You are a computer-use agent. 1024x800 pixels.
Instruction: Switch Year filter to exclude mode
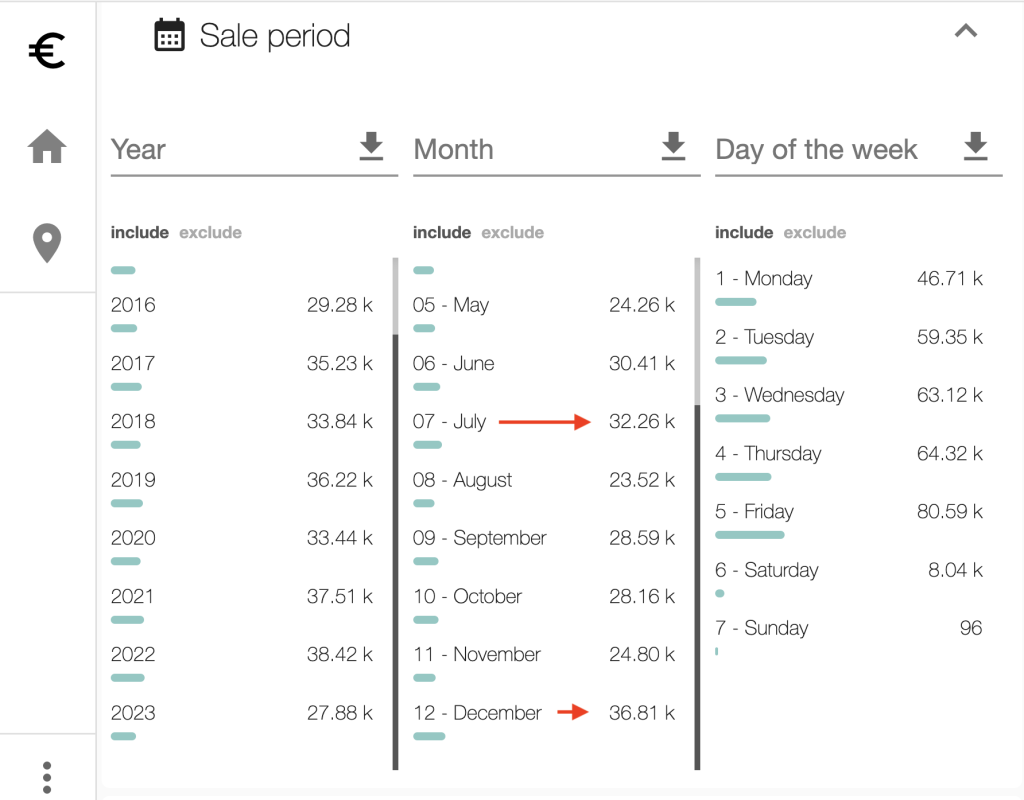click(210, 233)
